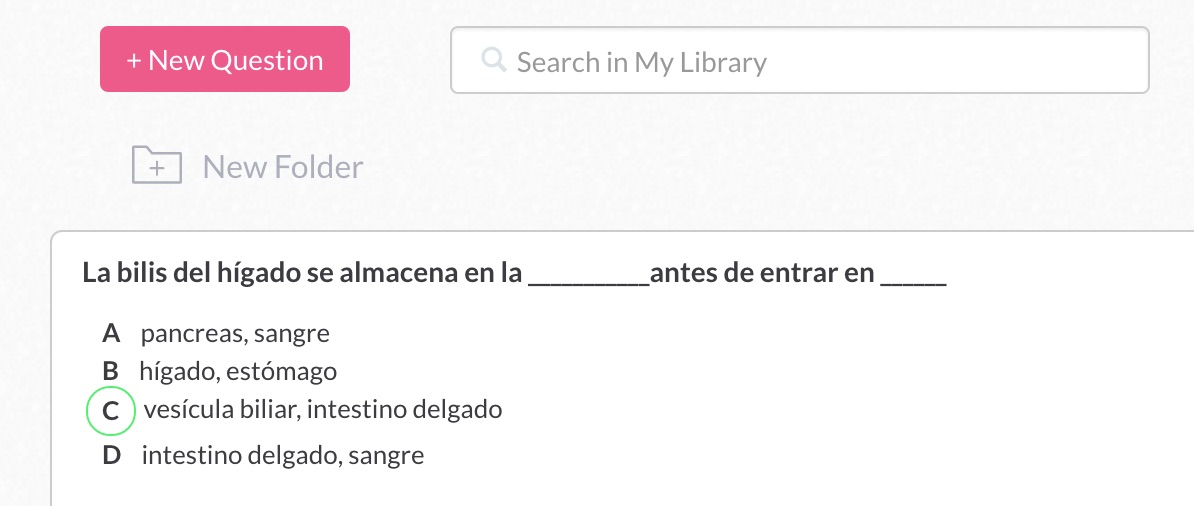Screen dimensions: 1194x506
Task: Select answer letter B
Action: [x=110, y=372]
